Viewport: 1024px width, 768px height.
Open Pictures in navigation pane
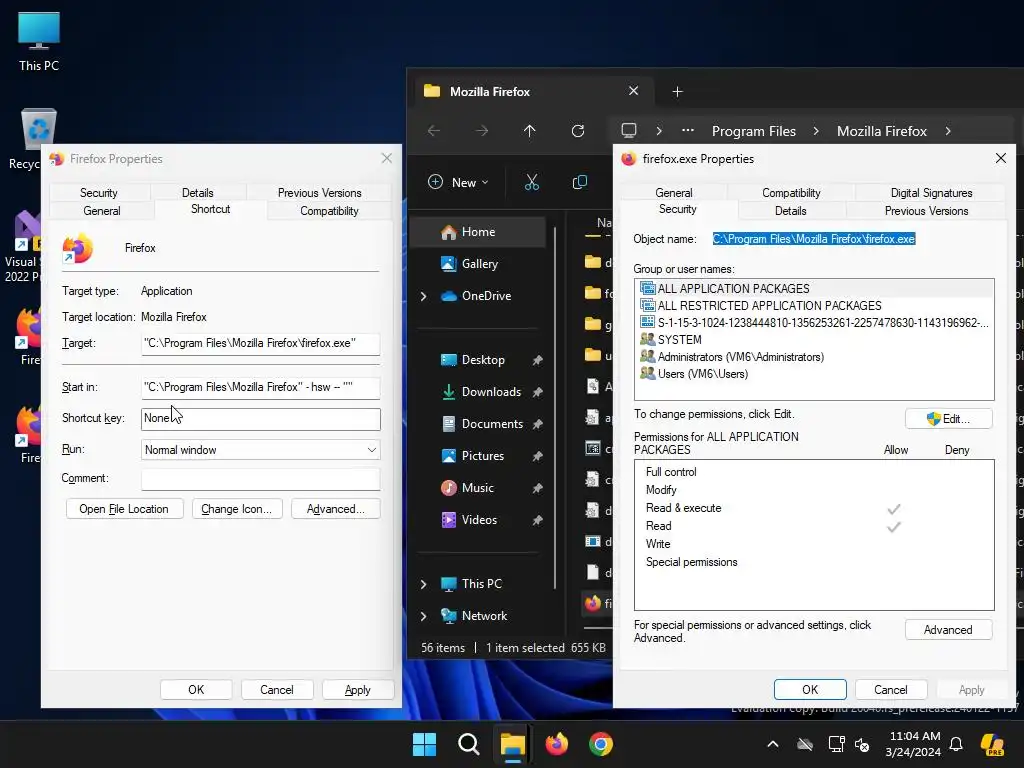tap(478, 456)
